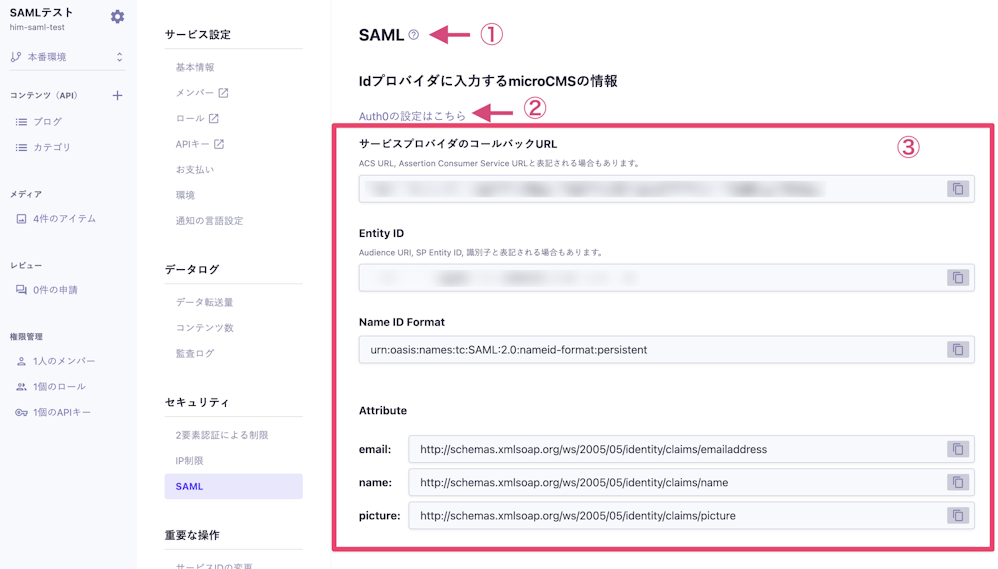Click the Name ID Format field
Viewport: 998px width, 569px height.
point(666,349)
